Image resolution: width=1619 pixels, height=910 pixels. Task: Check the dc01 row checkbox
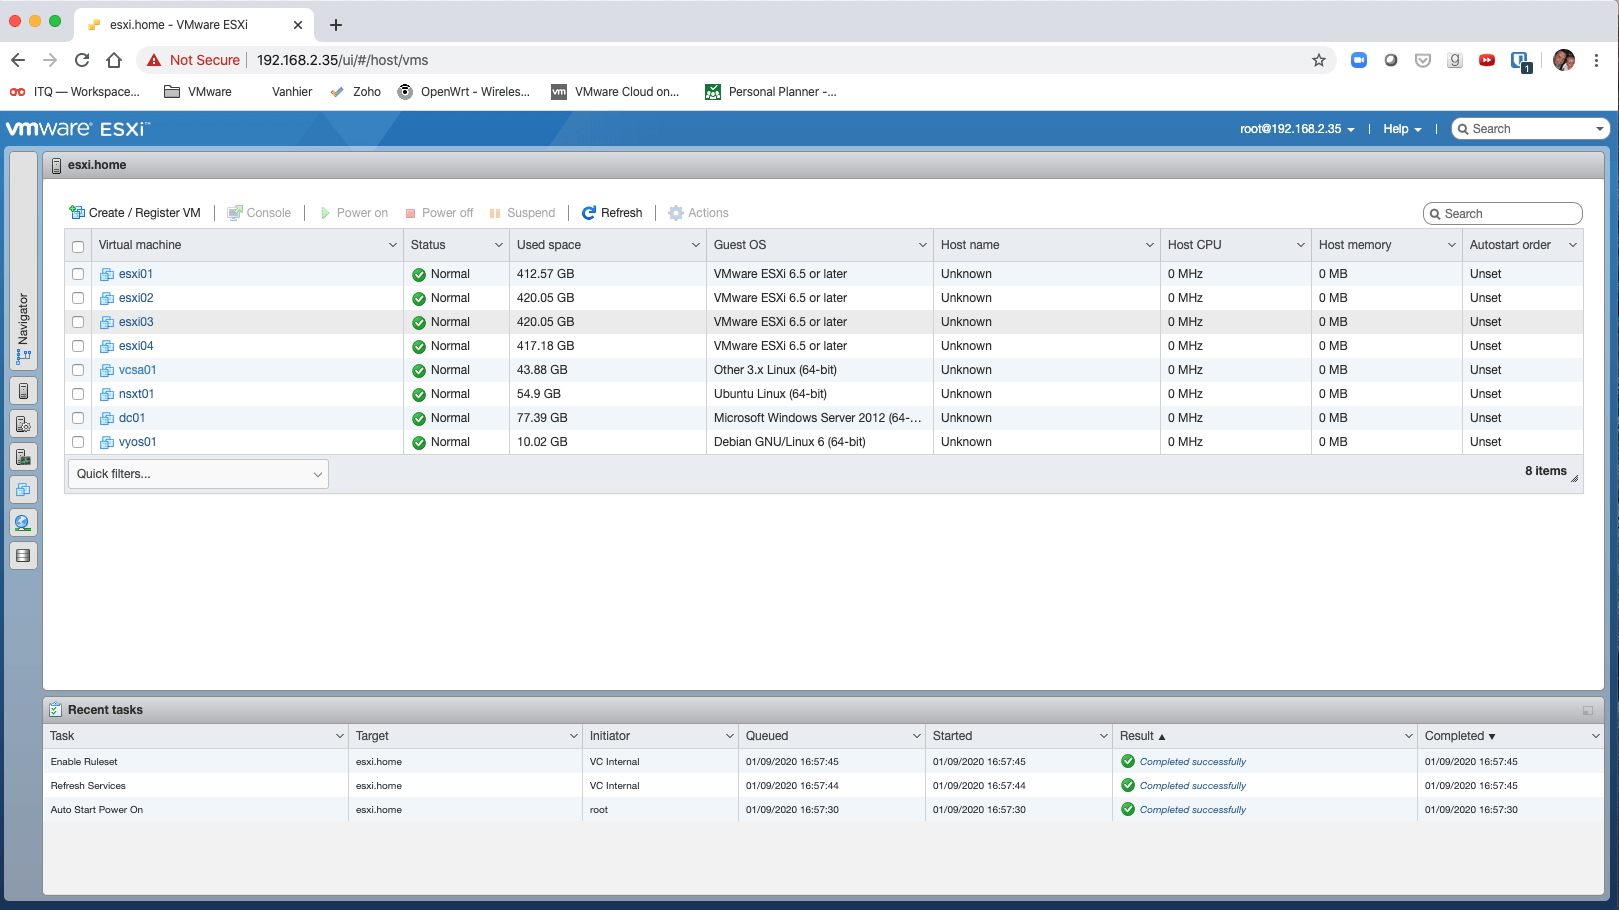pyautogui.click(x=78, y=418)
